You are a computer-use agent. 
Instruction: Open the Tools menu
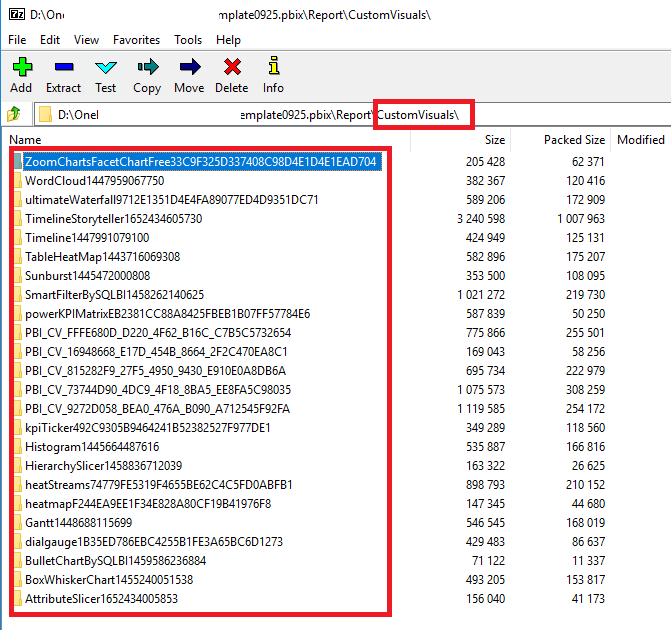point(188,40)
